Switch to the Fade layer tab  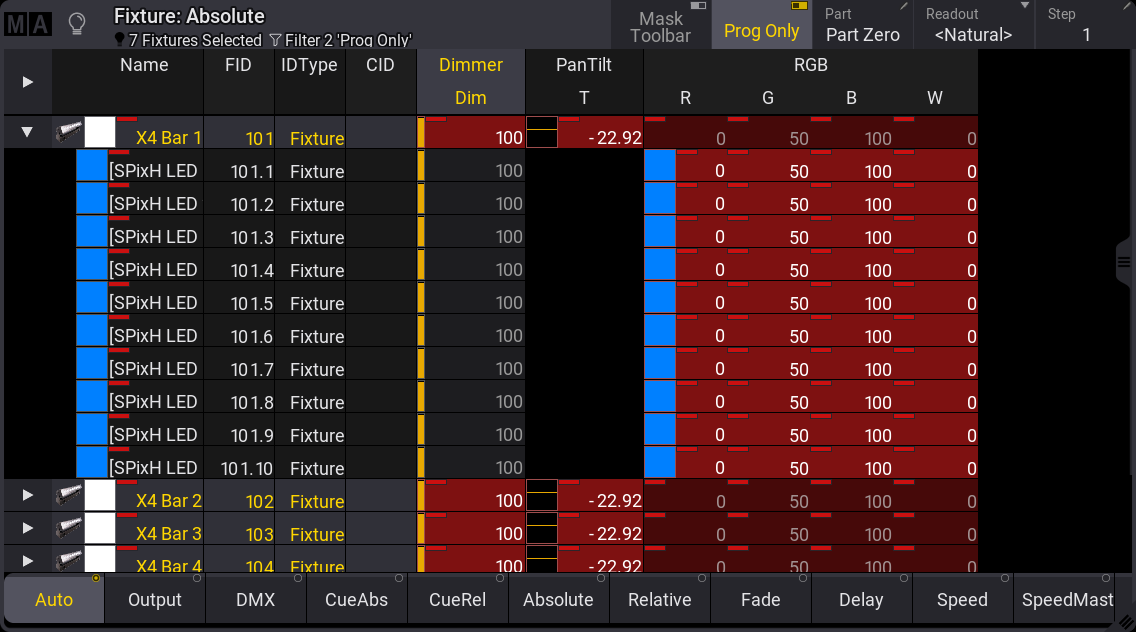coord(761,599)
